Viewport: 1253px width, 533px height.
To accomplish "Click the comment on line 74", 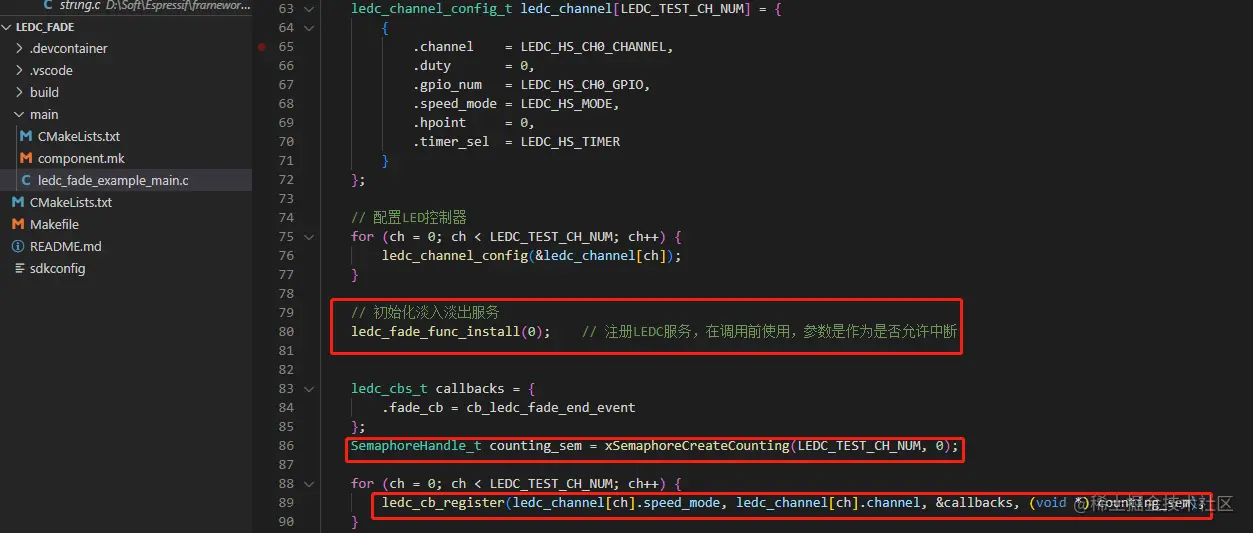I will click(409, 217).
